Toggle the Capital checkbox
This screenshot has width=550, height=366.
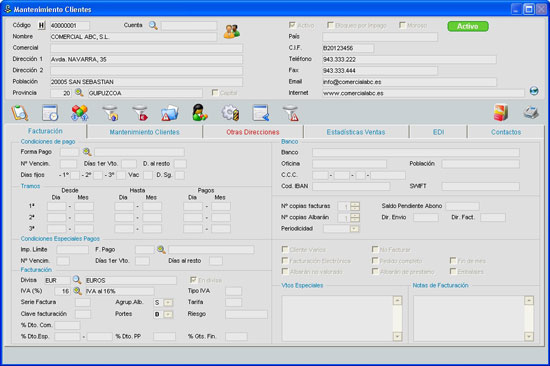pos(215,92)
